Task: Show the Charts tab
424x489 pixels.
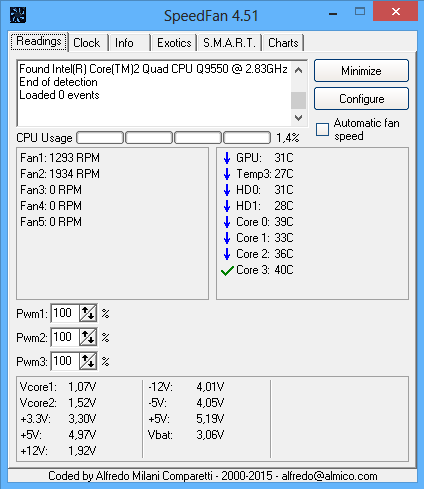Action: pos(283,43)
